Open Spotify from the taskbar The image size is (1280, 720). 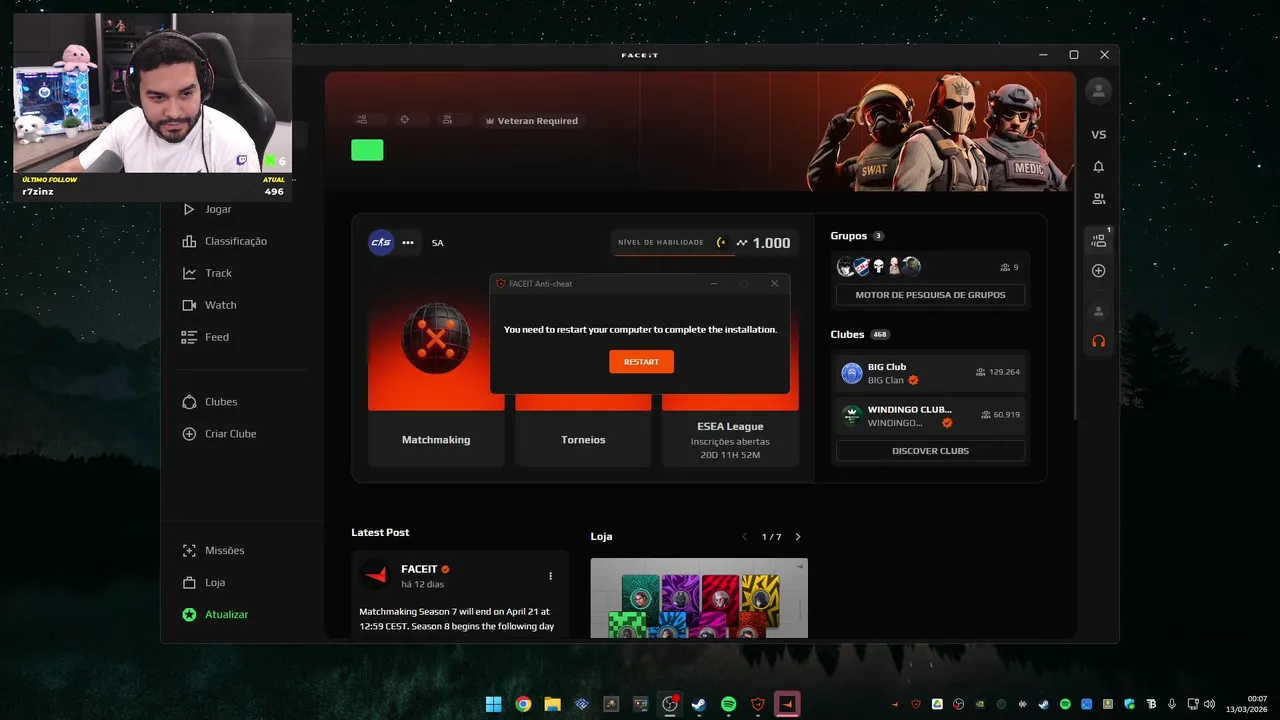point(729,704)
